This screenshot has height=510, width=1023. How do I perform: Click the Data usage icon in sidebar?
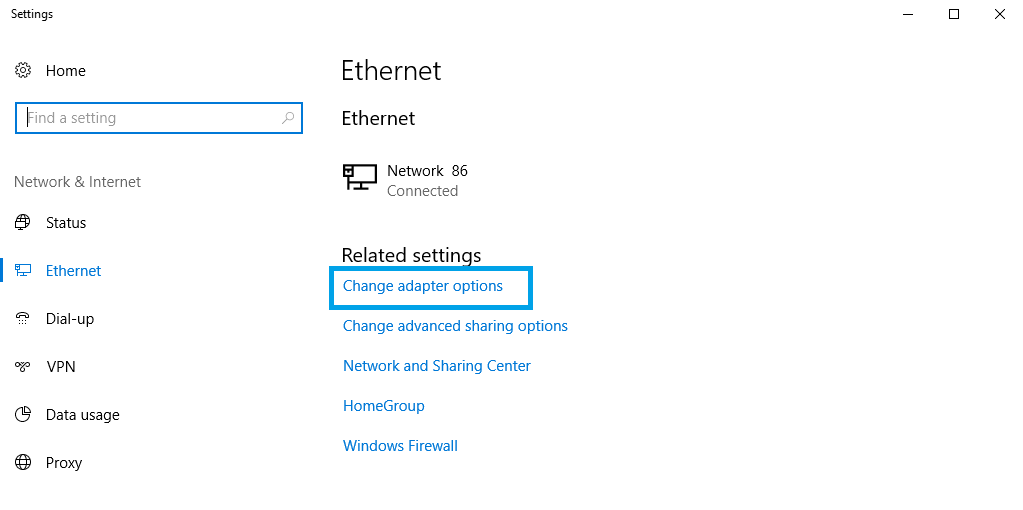23,415
